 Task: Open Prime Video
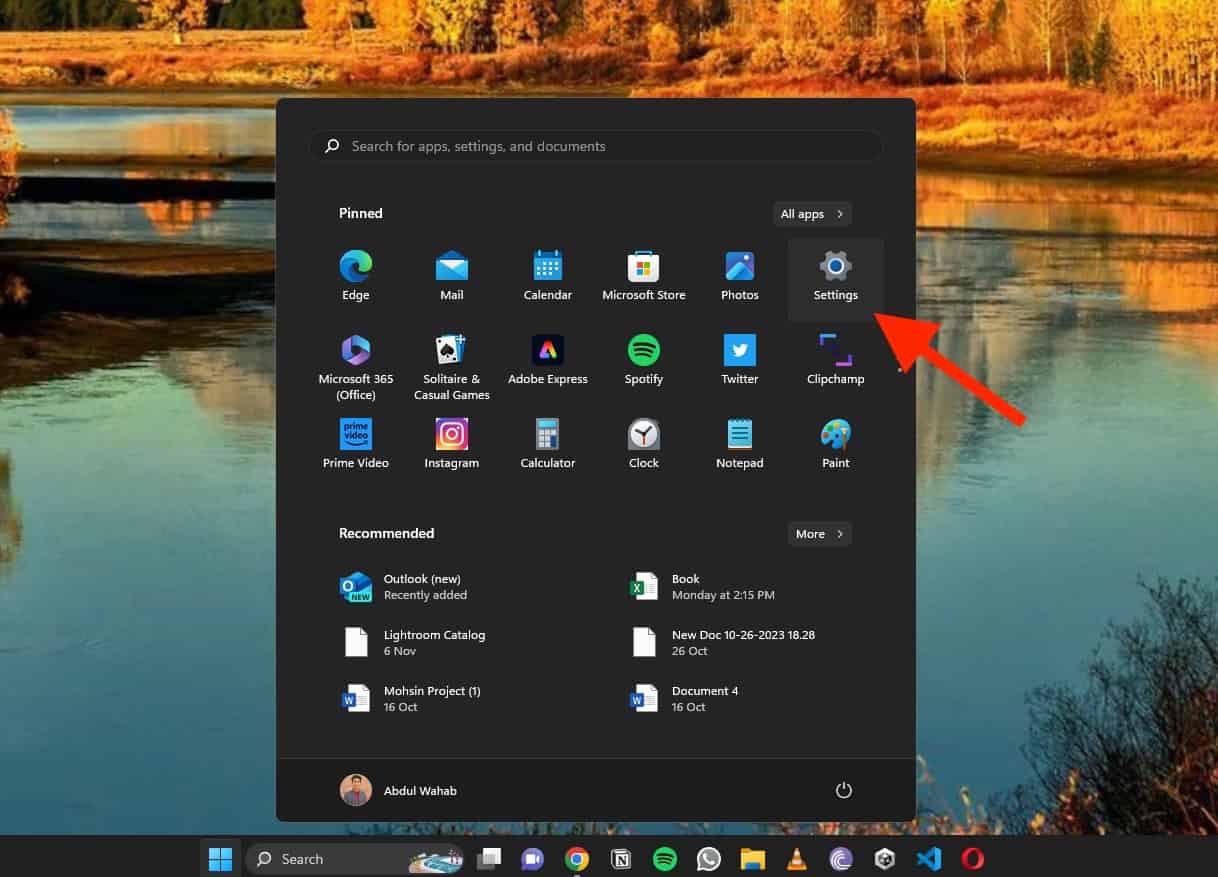[355, 444]
